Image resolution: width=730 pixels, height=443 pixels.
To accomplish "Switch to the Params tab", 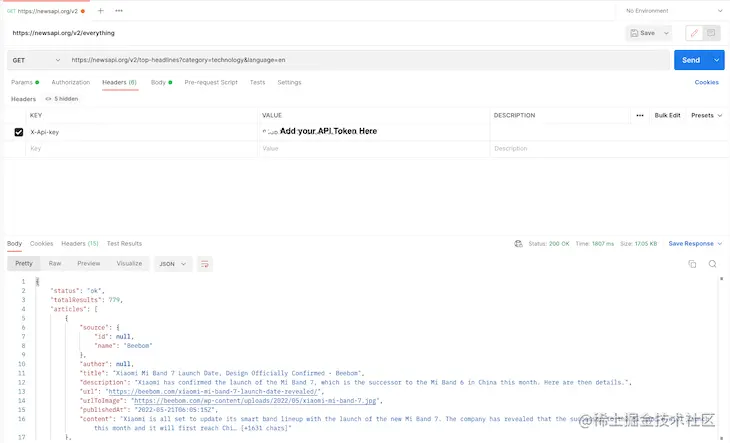I will pyautogui.click(x=25, y=82).
